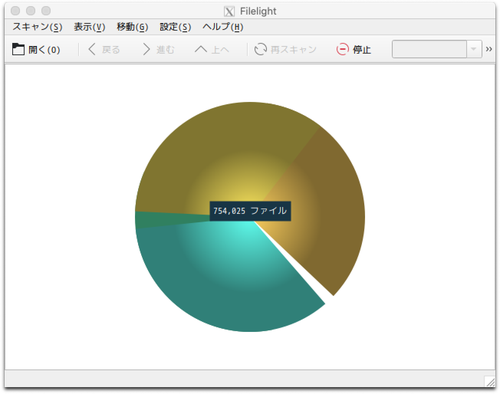The height and width of the screenshot is (394, 500).
Task: Open the スキャン(S) menu
Action: 37,27
